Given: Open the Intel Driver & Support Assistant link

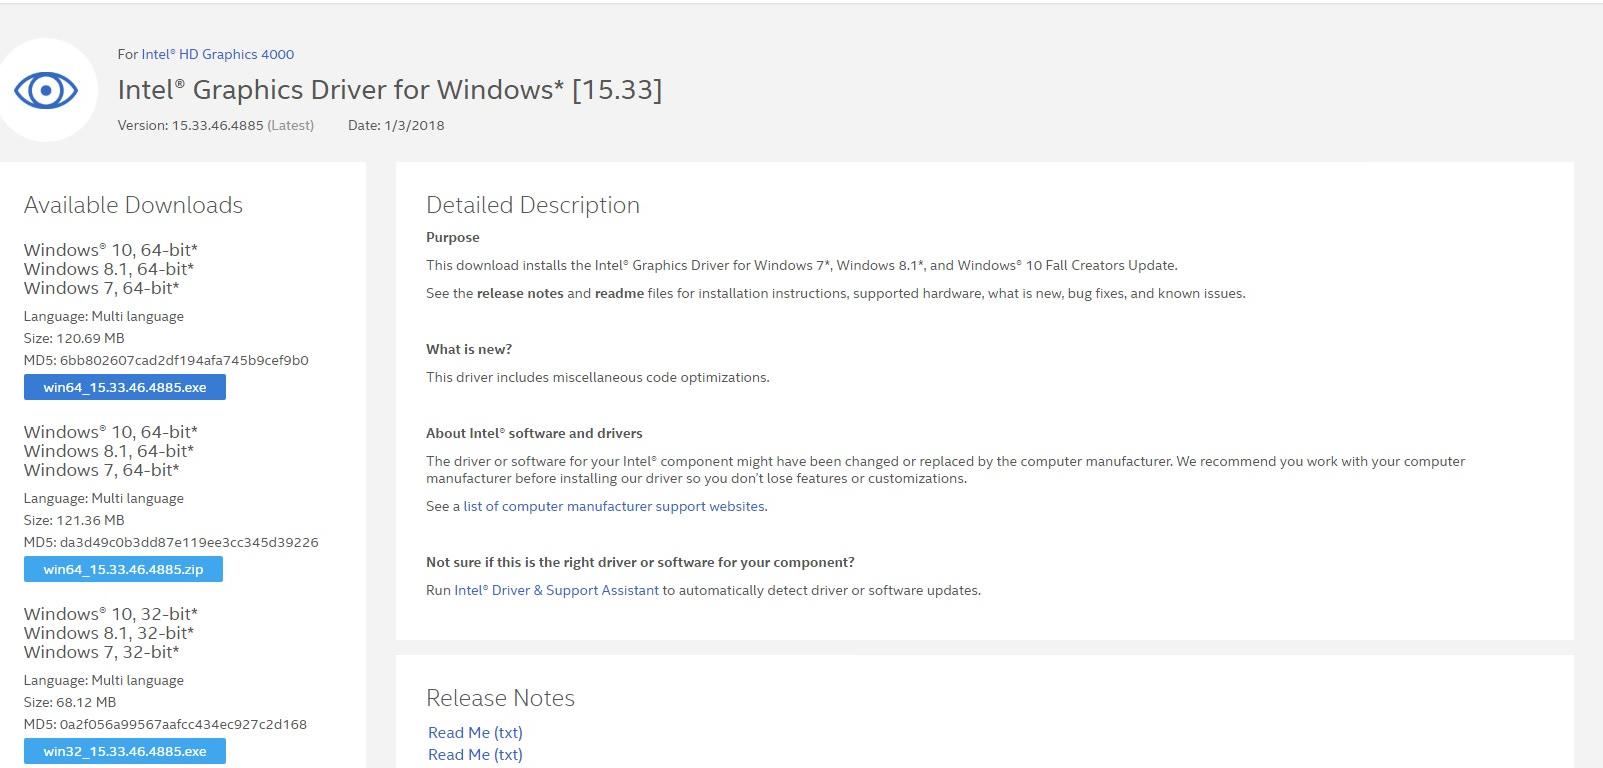Looking at the screenshot, I should click(556, 590).
